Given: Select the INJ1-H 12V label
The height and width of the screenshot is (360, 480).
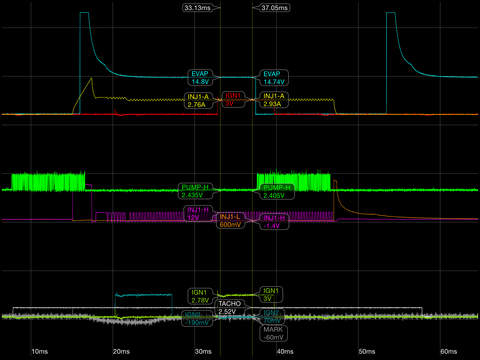Looking at the screenshot, I should pyautogui.click(x=198, y=214).
